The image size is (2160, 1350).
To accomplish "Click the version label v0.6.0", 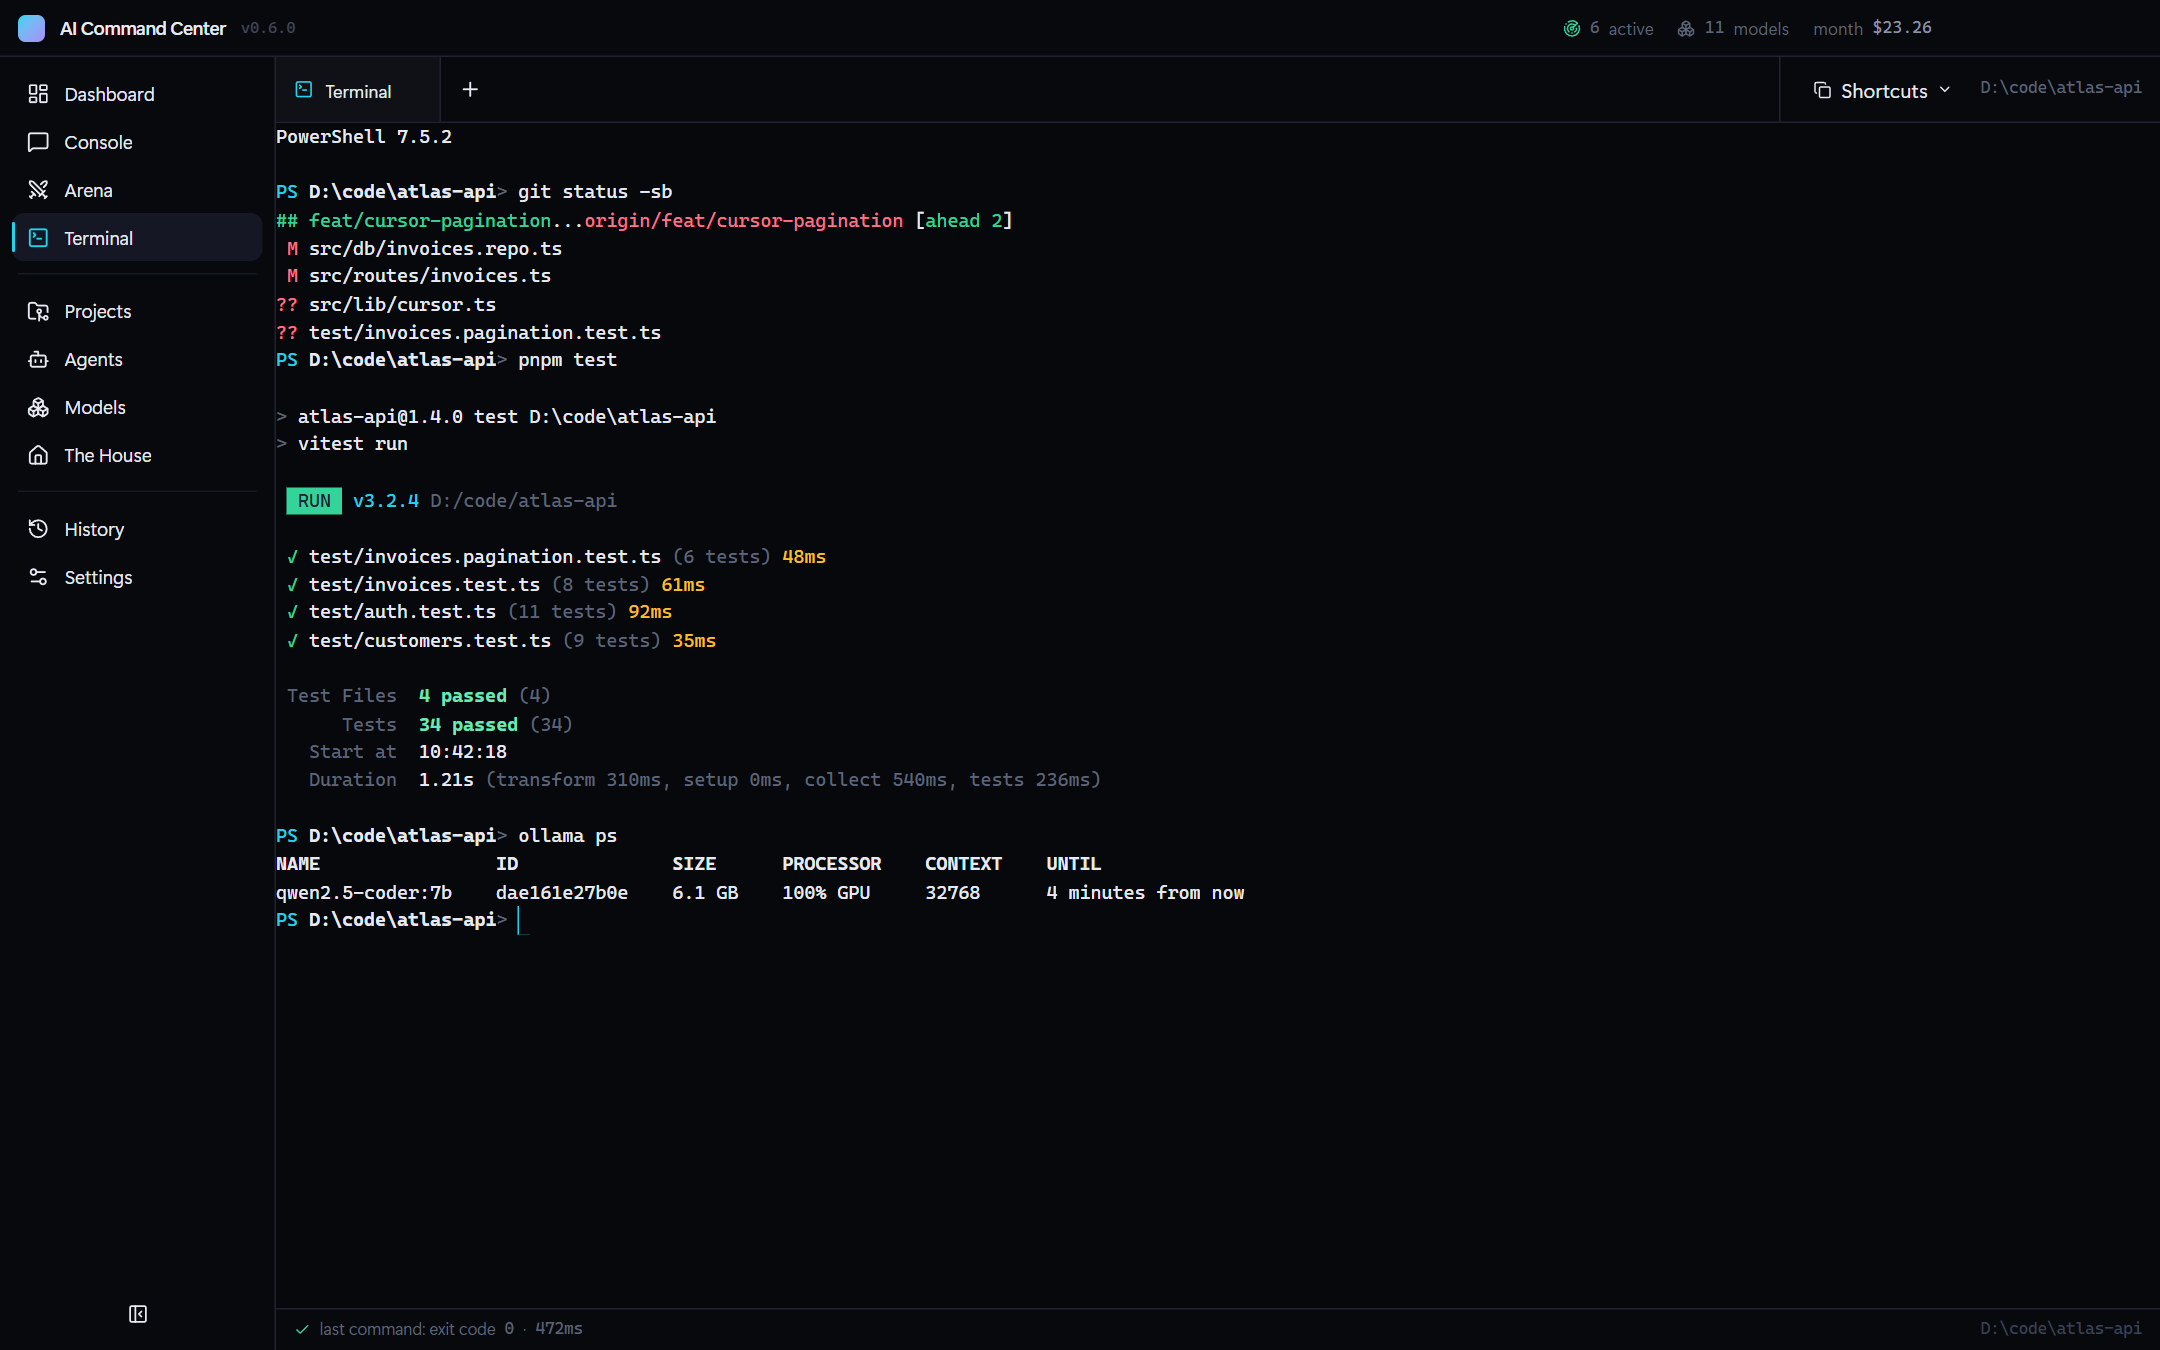I will [x=268, y=28].
